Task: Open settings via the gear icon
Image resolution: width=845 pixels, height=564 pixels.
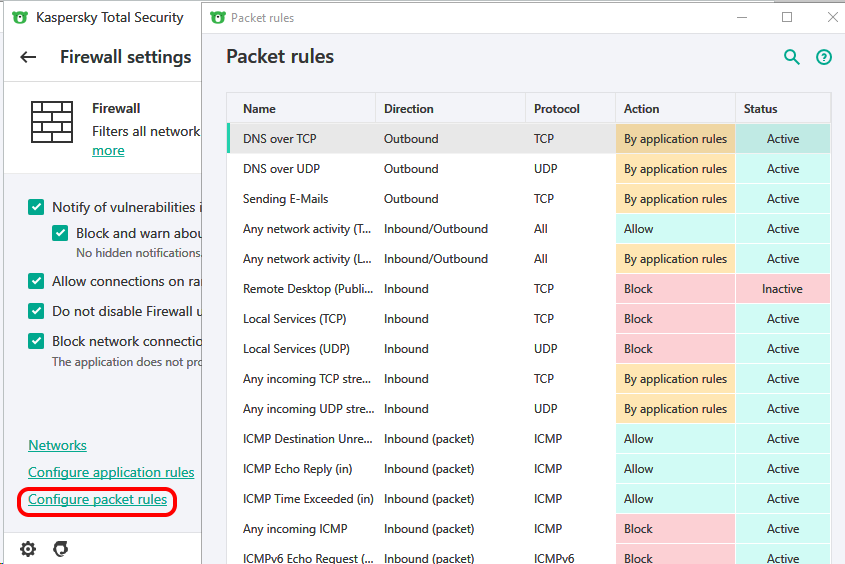Action: point(28,548)
